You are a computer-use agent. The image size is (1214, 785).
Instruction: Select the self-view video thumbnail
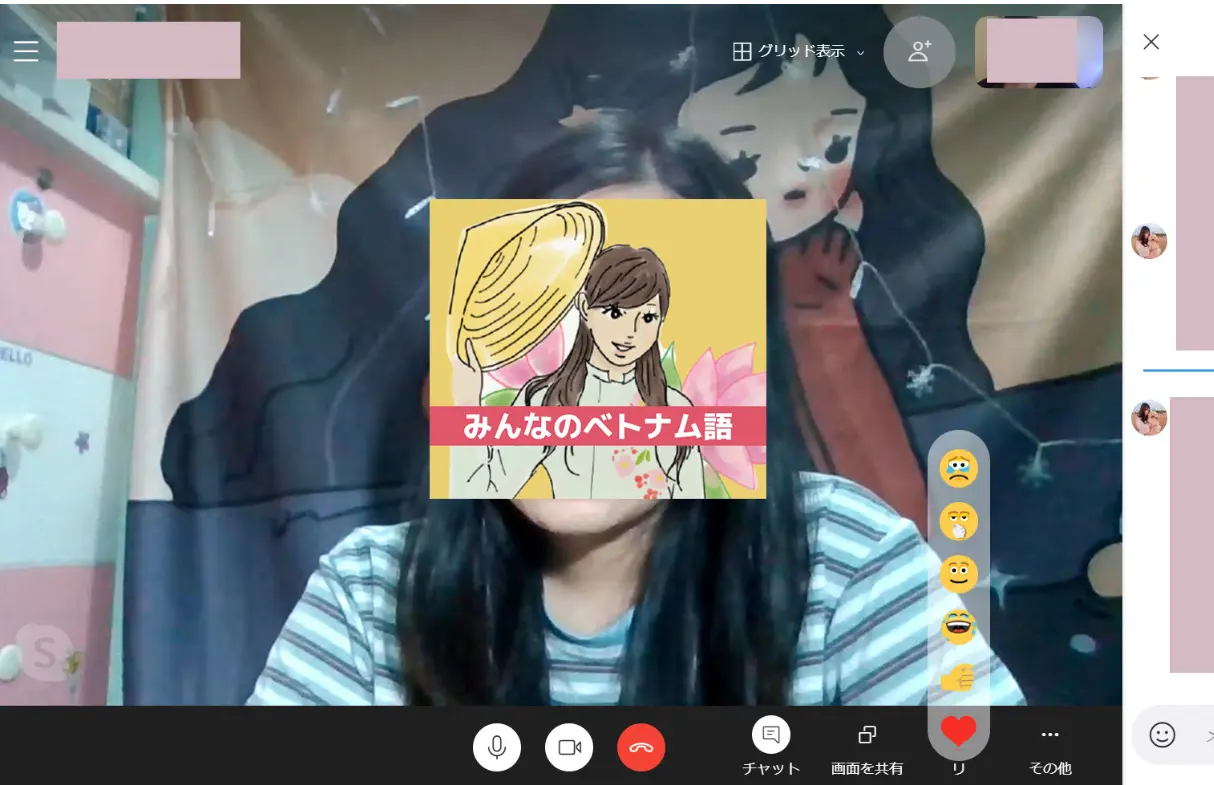(x=1038, y=52)
